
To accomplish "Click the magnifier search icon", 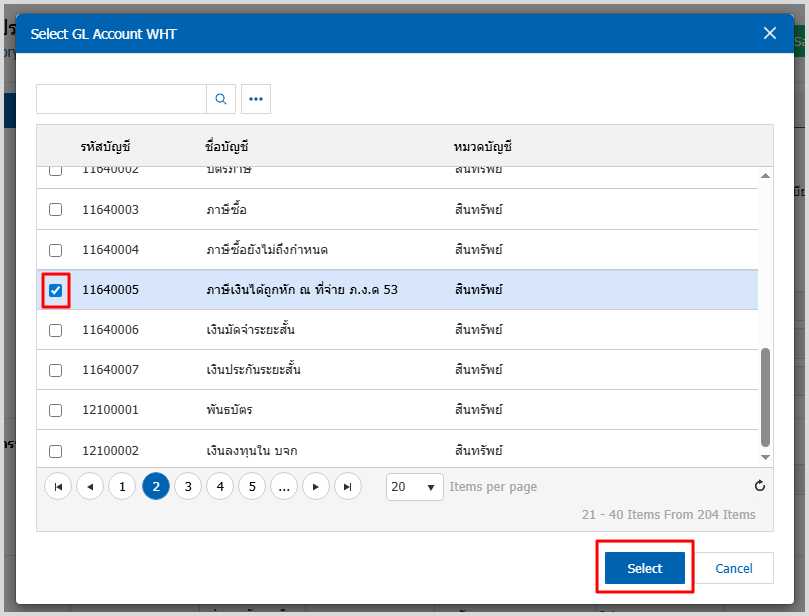I will tap(221, 99).
